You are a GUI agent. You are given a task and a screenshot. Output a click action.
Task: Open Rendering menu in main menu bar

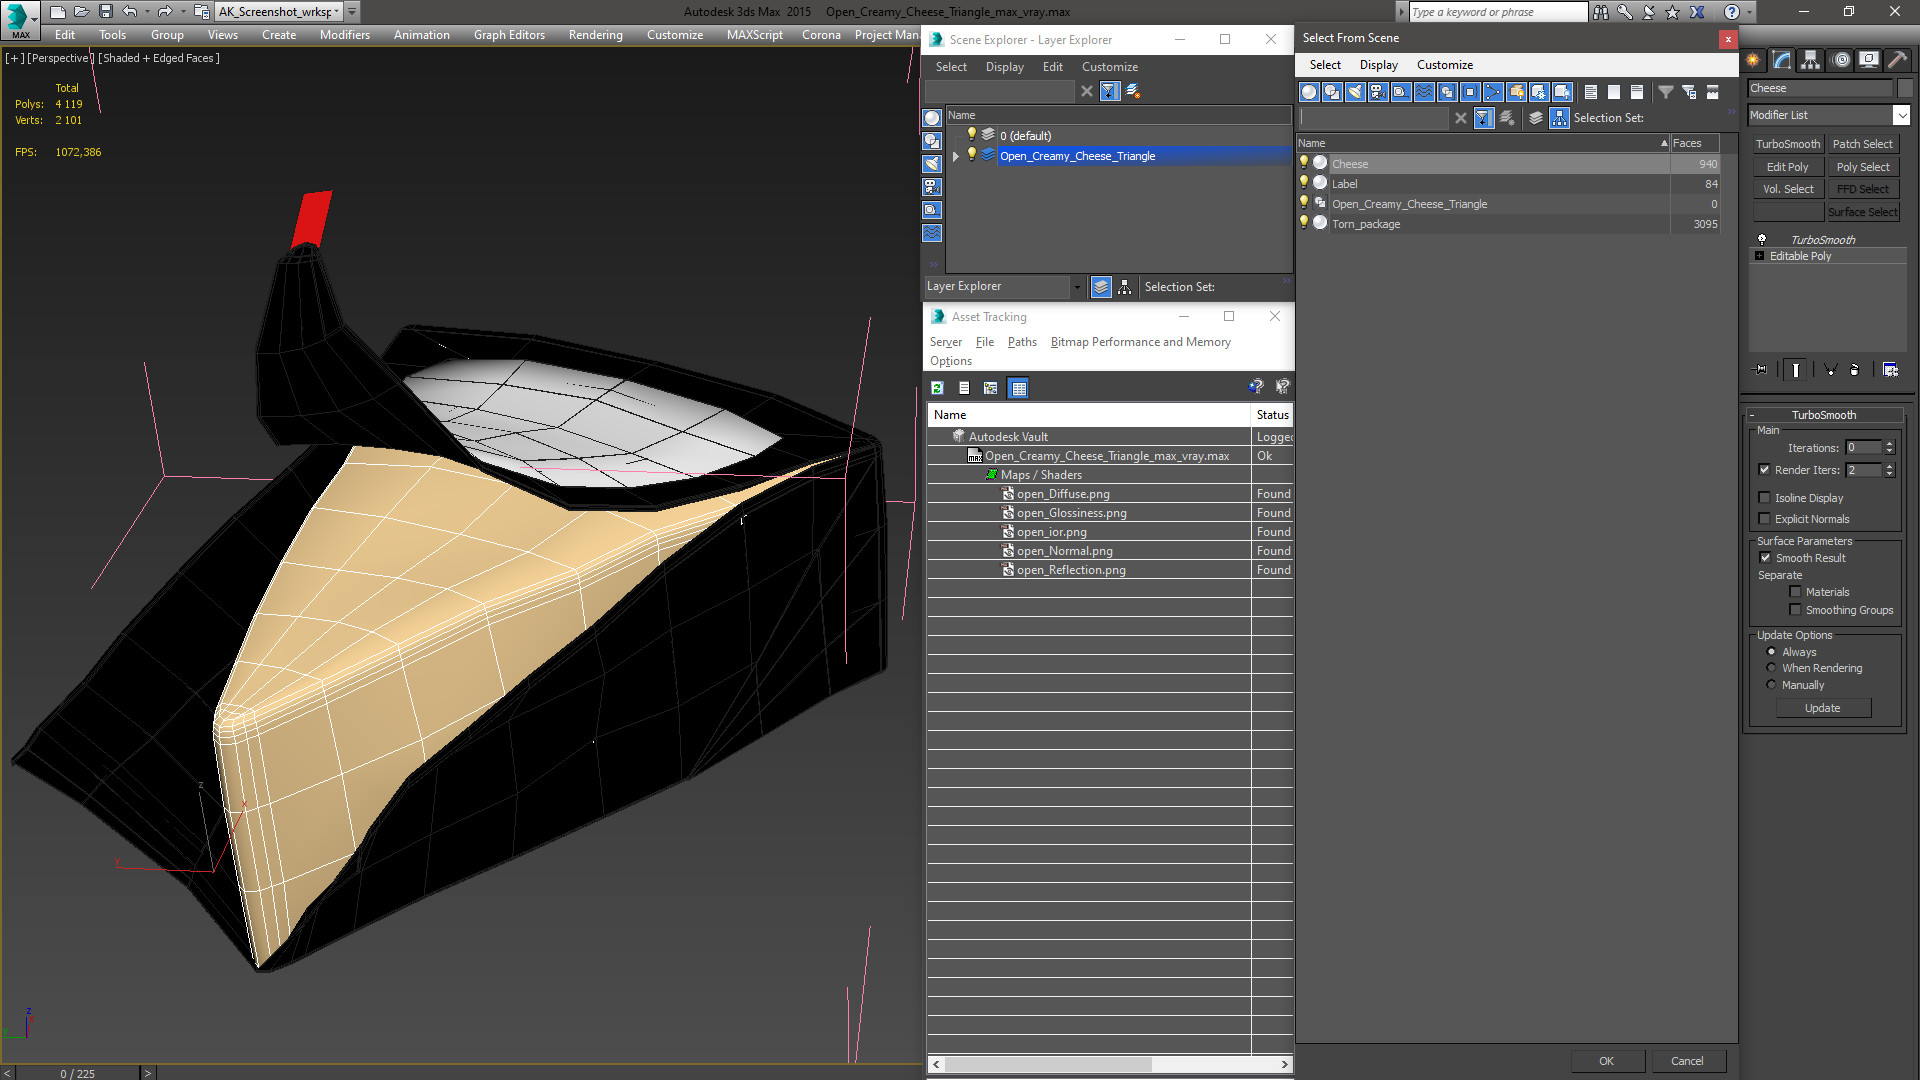(x=595, y=35)
